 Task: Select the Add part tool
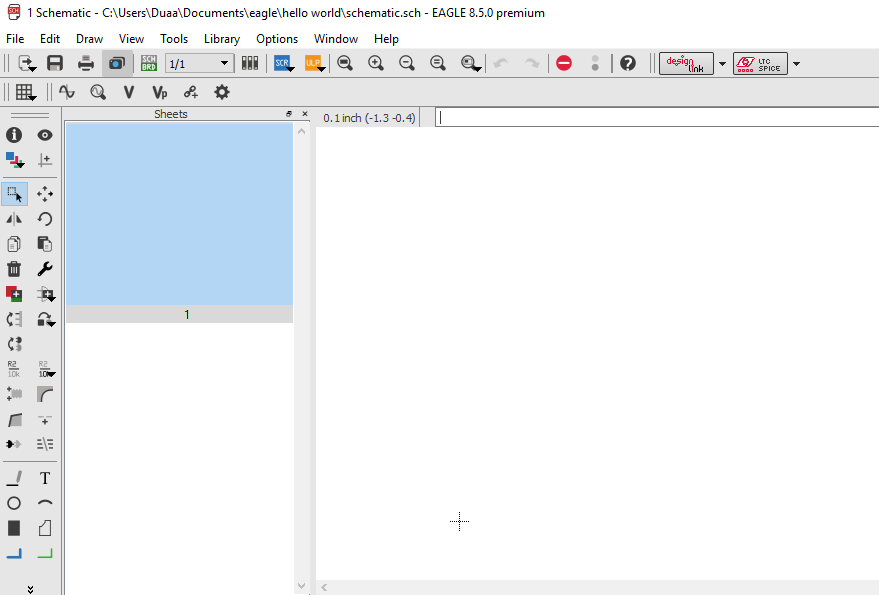pos(14,294)
